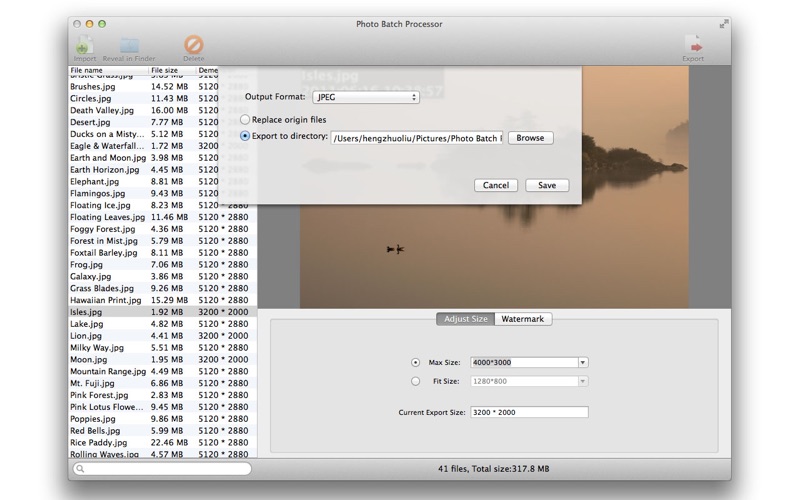The image size is (800, 500).
Task: Select the highlighted Isles.jpg row
Action: [x=162, y=312]
